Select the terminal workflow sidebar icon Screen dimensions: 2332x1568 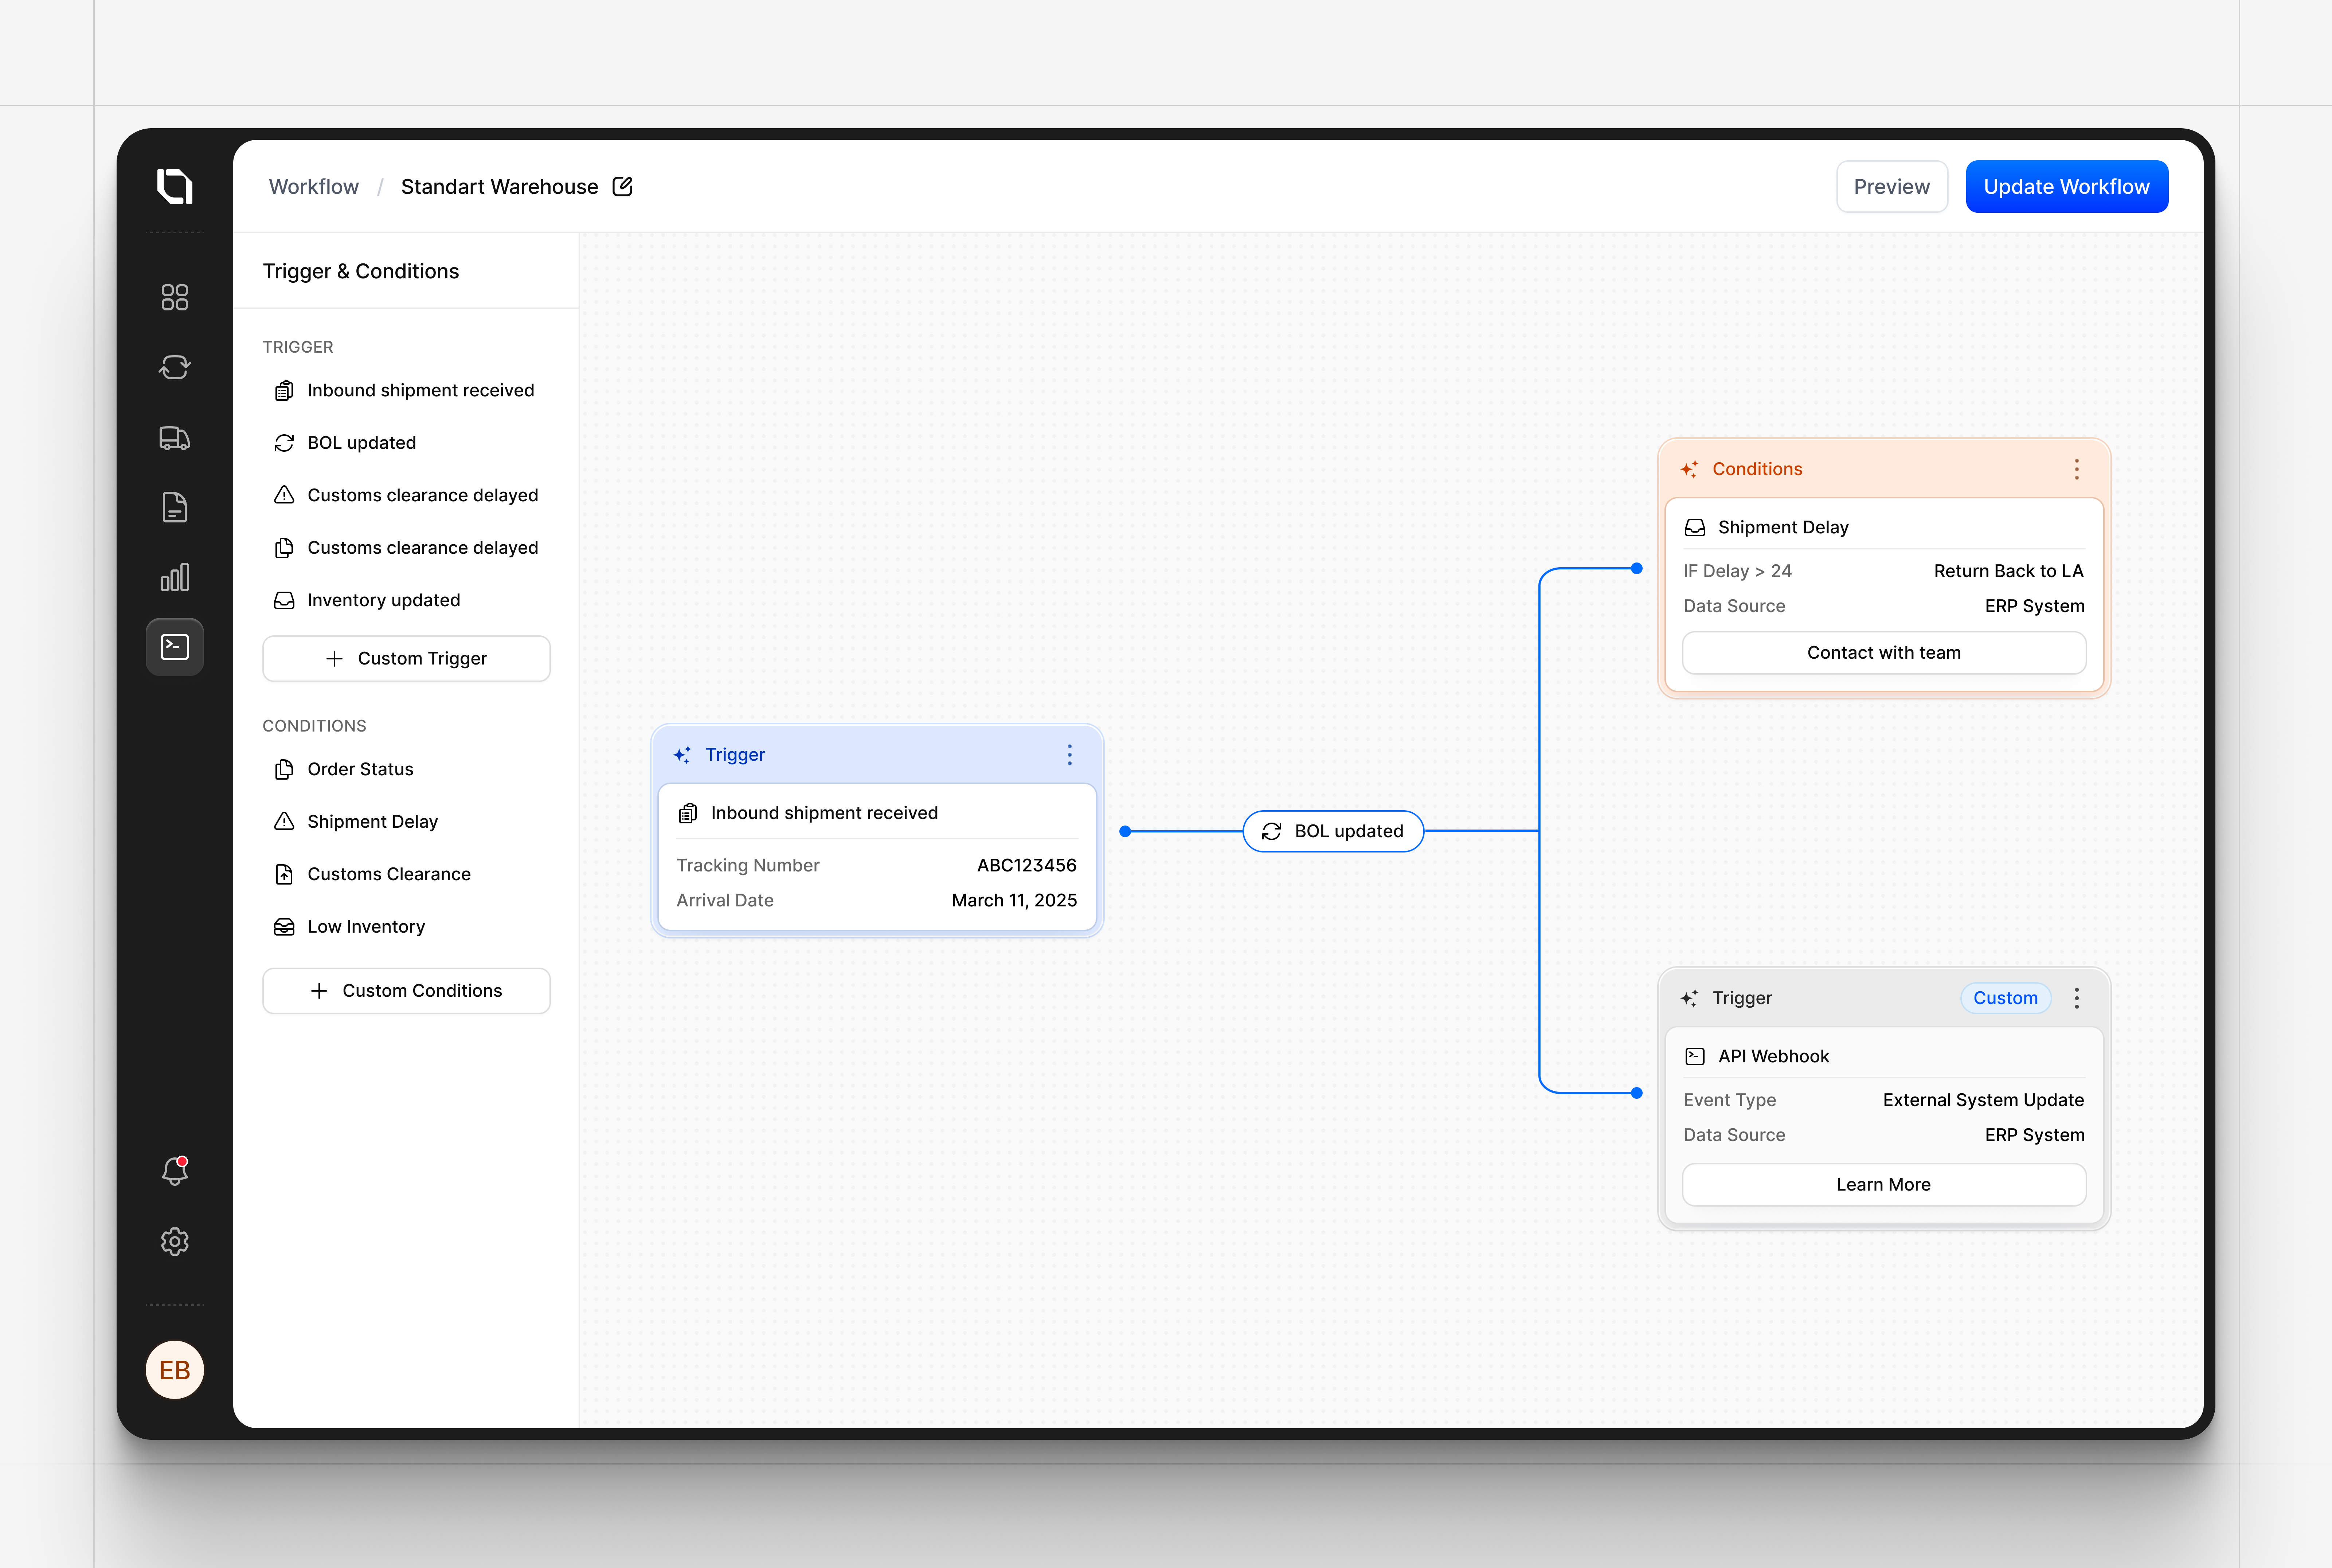[175, 647]
